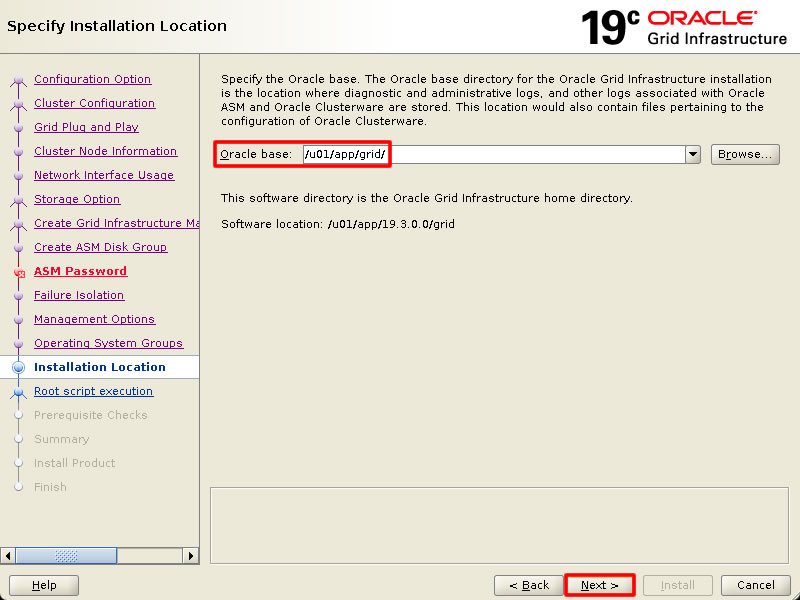Go to the Cluster Configuration step
800x600 pixels.
[x=94, y=103]
